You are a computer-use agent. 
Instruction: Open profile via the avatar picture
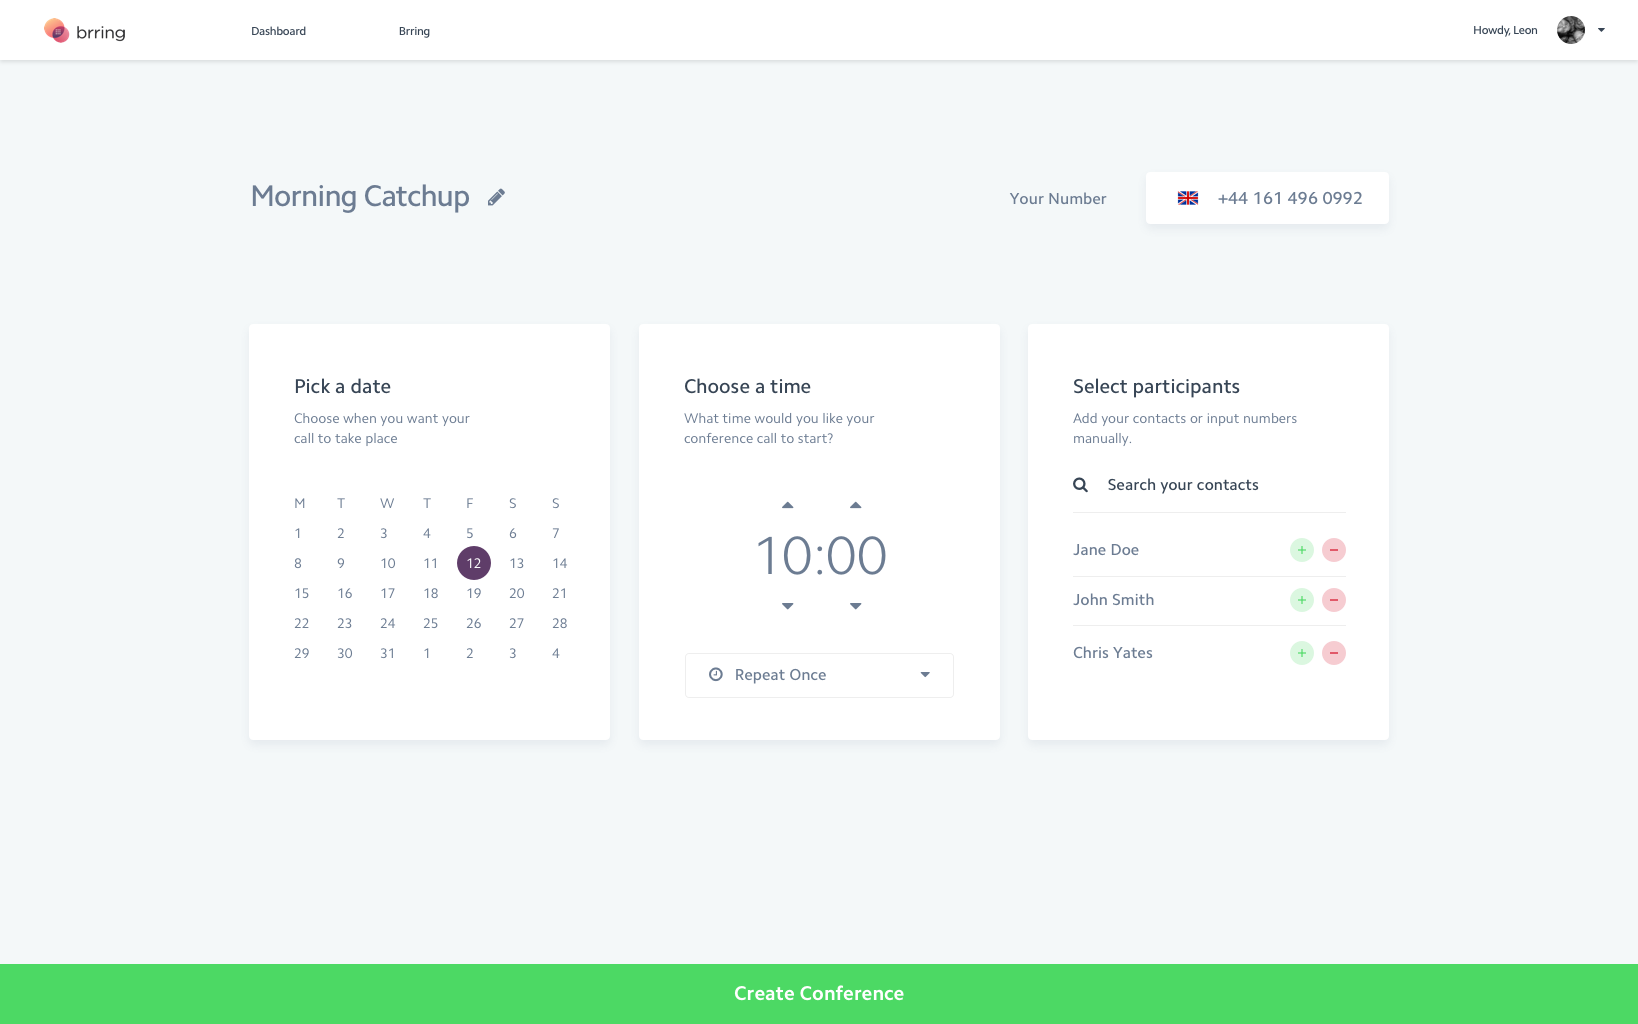pos(1570,30)
